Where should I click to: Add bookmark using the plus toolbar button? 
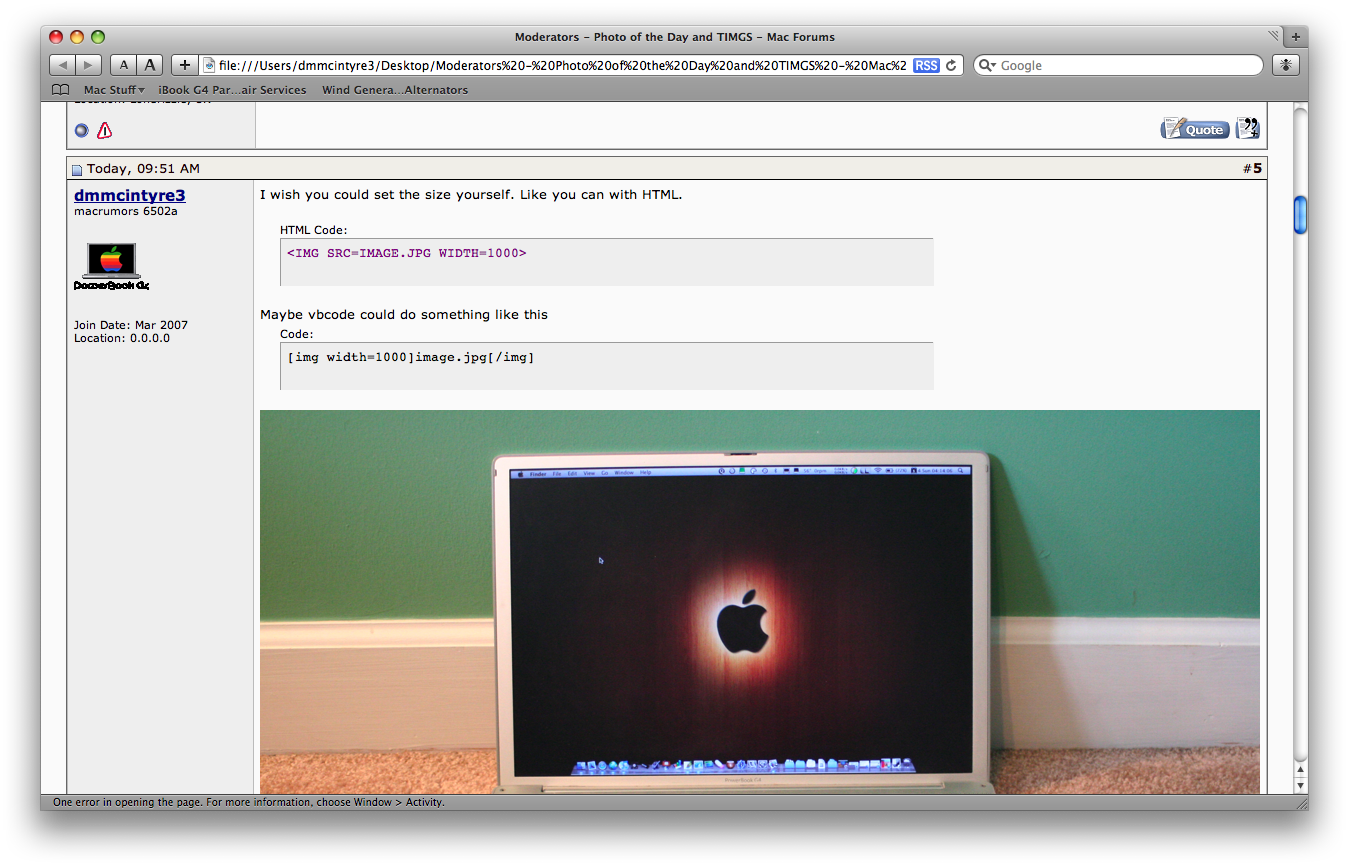(184, 65)
